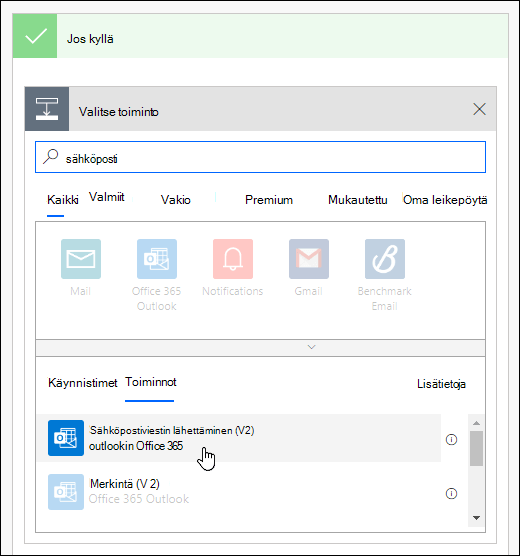Open the Premium connectors tab
Screen dimensions: 520x556
click(269, 200)
